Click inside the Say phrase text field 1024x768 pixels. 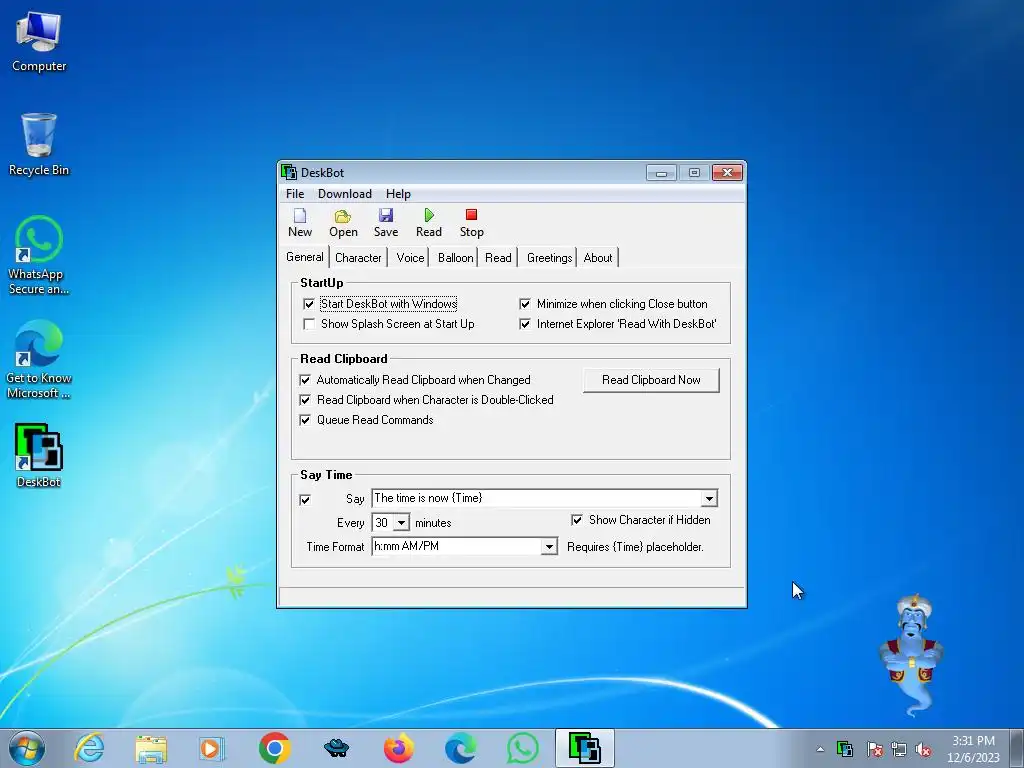click(x=537, y=498)
